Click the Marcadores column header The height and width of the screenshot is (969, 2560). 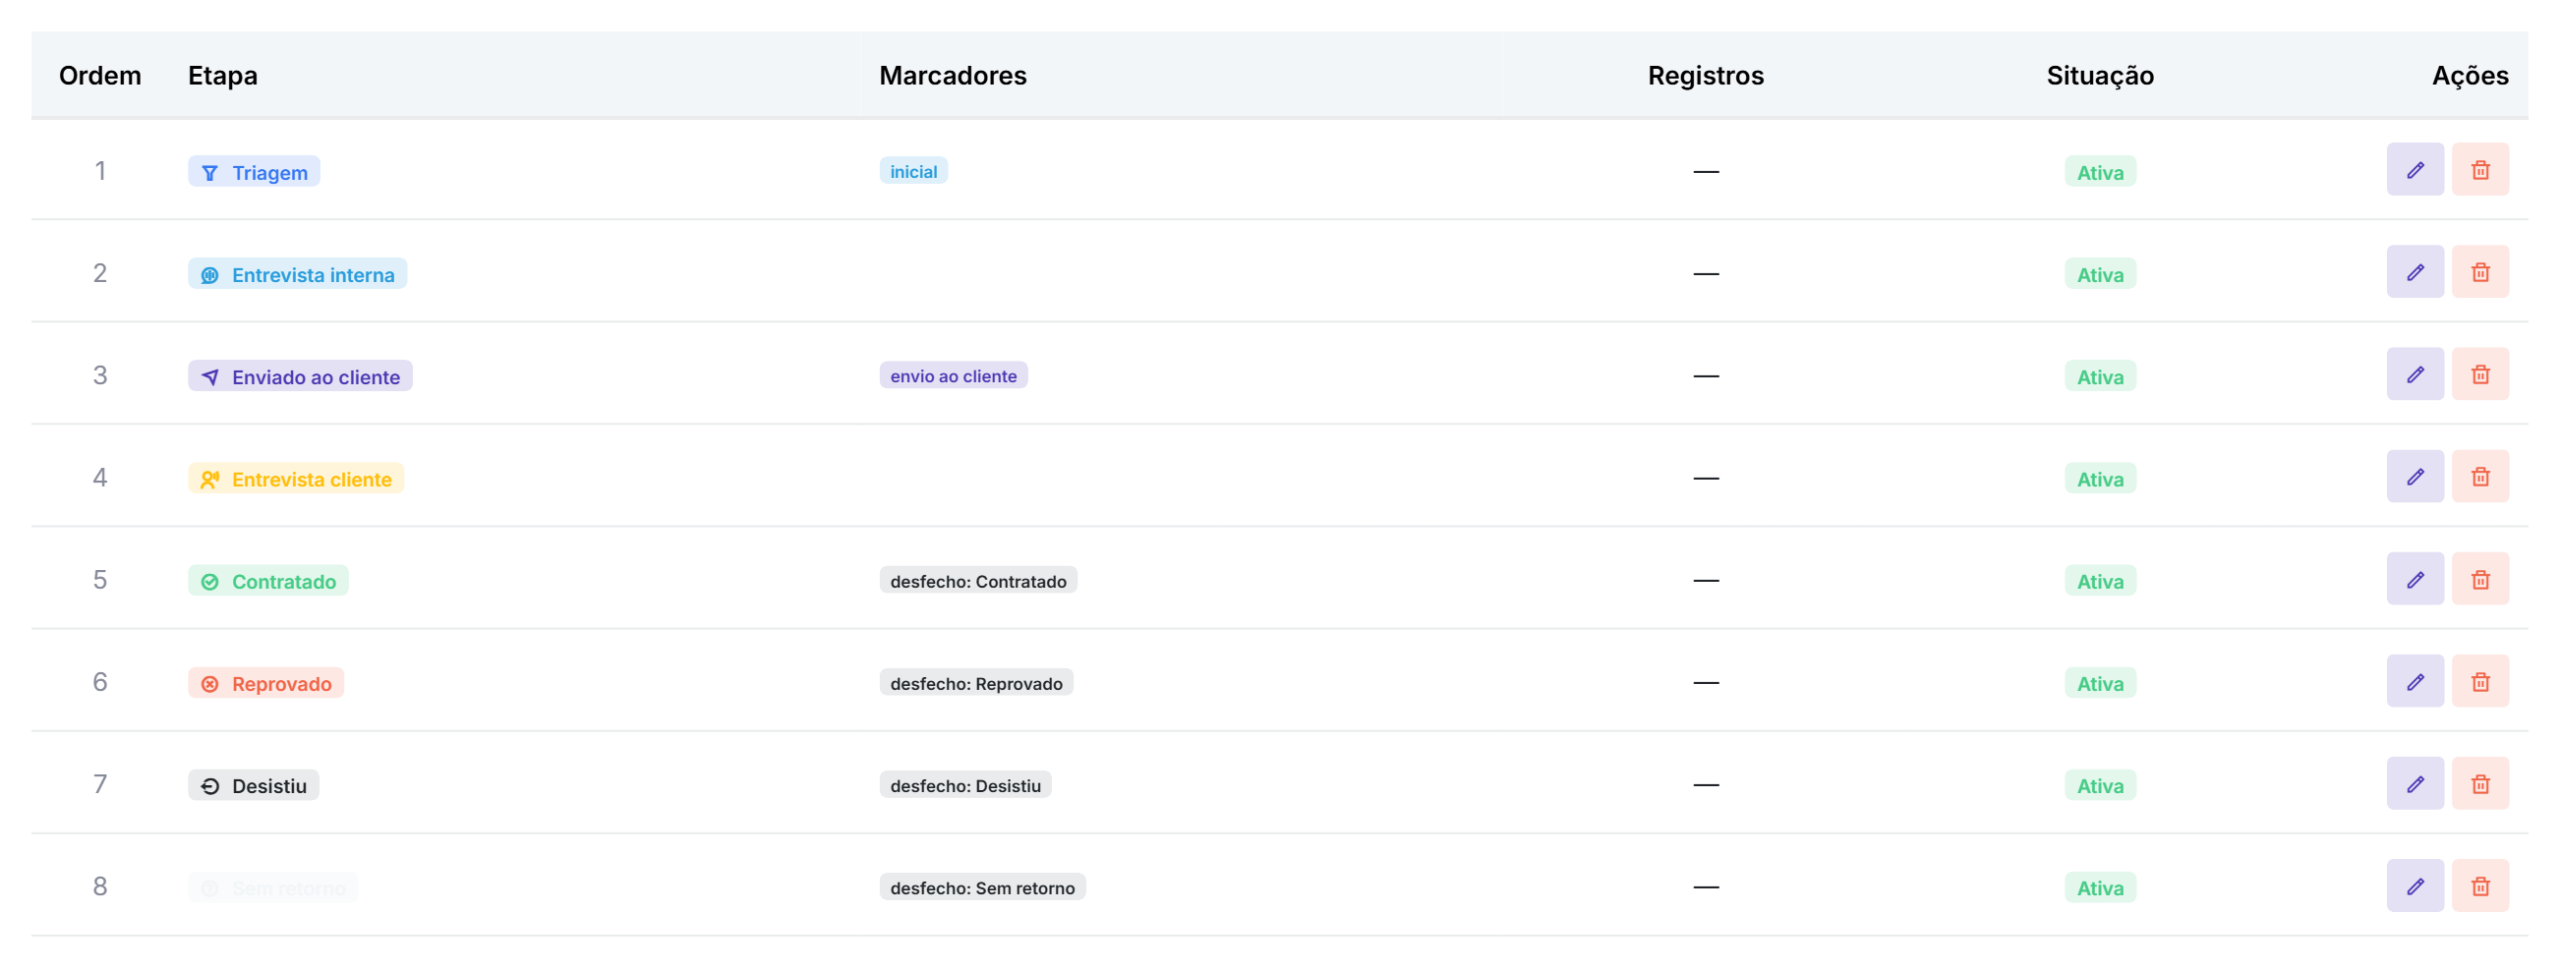click(952, 76)
